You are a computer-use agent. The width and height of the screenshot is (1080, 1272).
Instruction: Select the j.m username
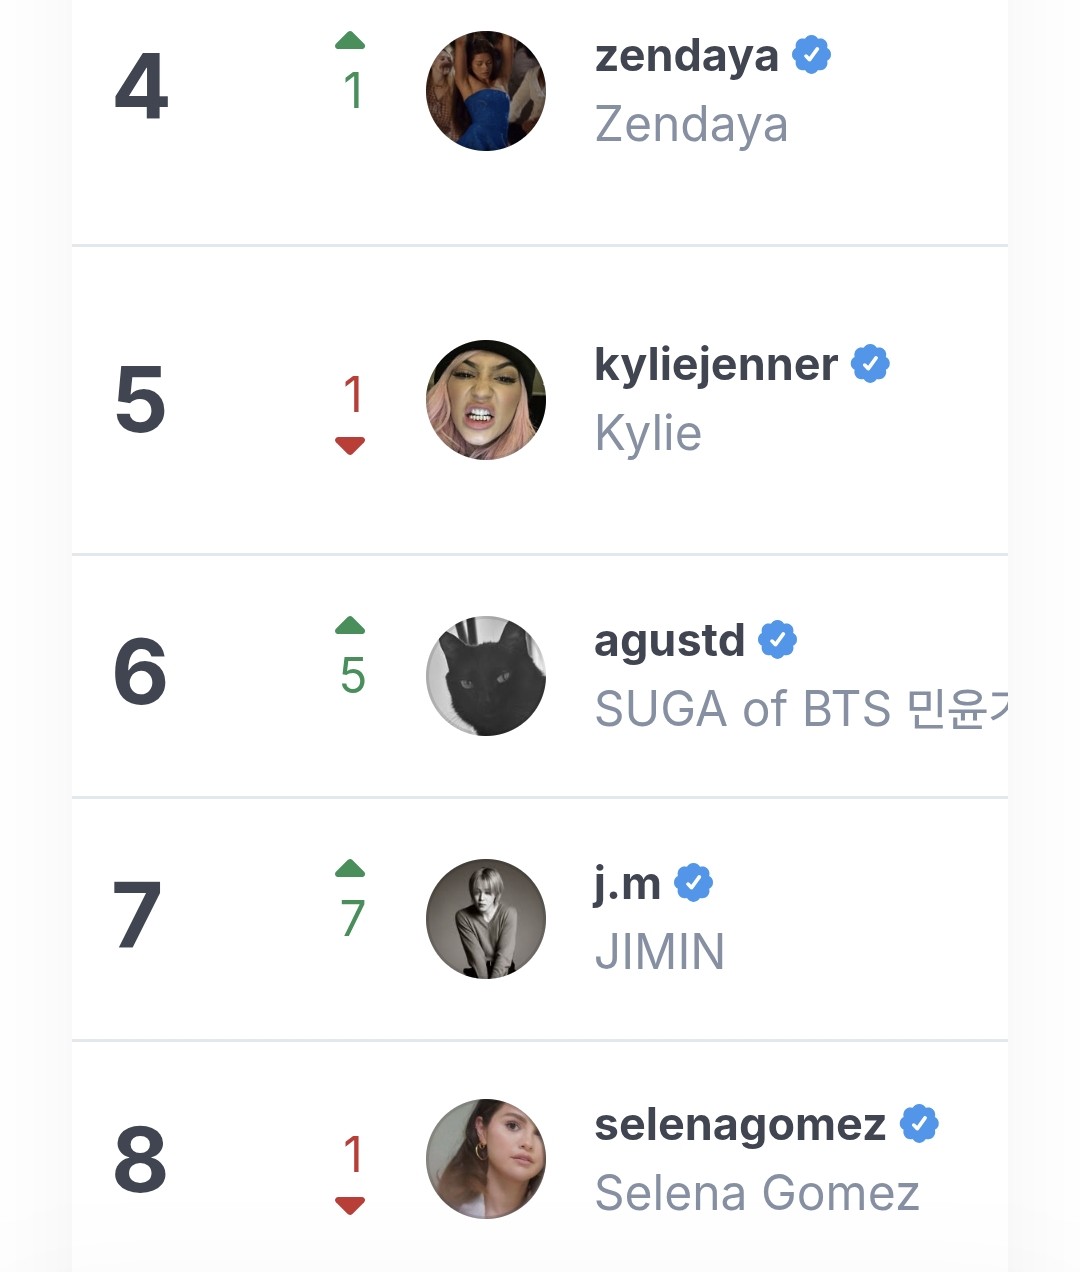tap(627, 885)
